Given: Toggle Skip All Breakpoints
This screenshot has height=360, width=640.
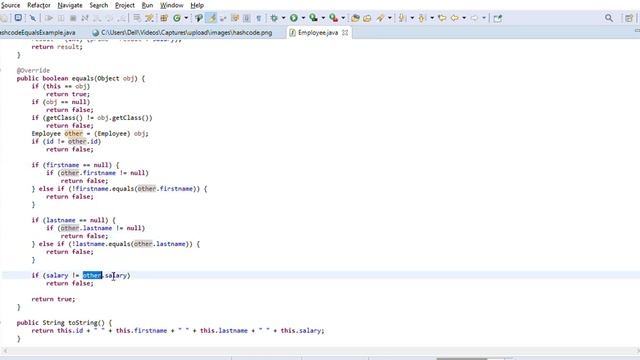Looking at the screenshot, I should [x=33, y=18].
